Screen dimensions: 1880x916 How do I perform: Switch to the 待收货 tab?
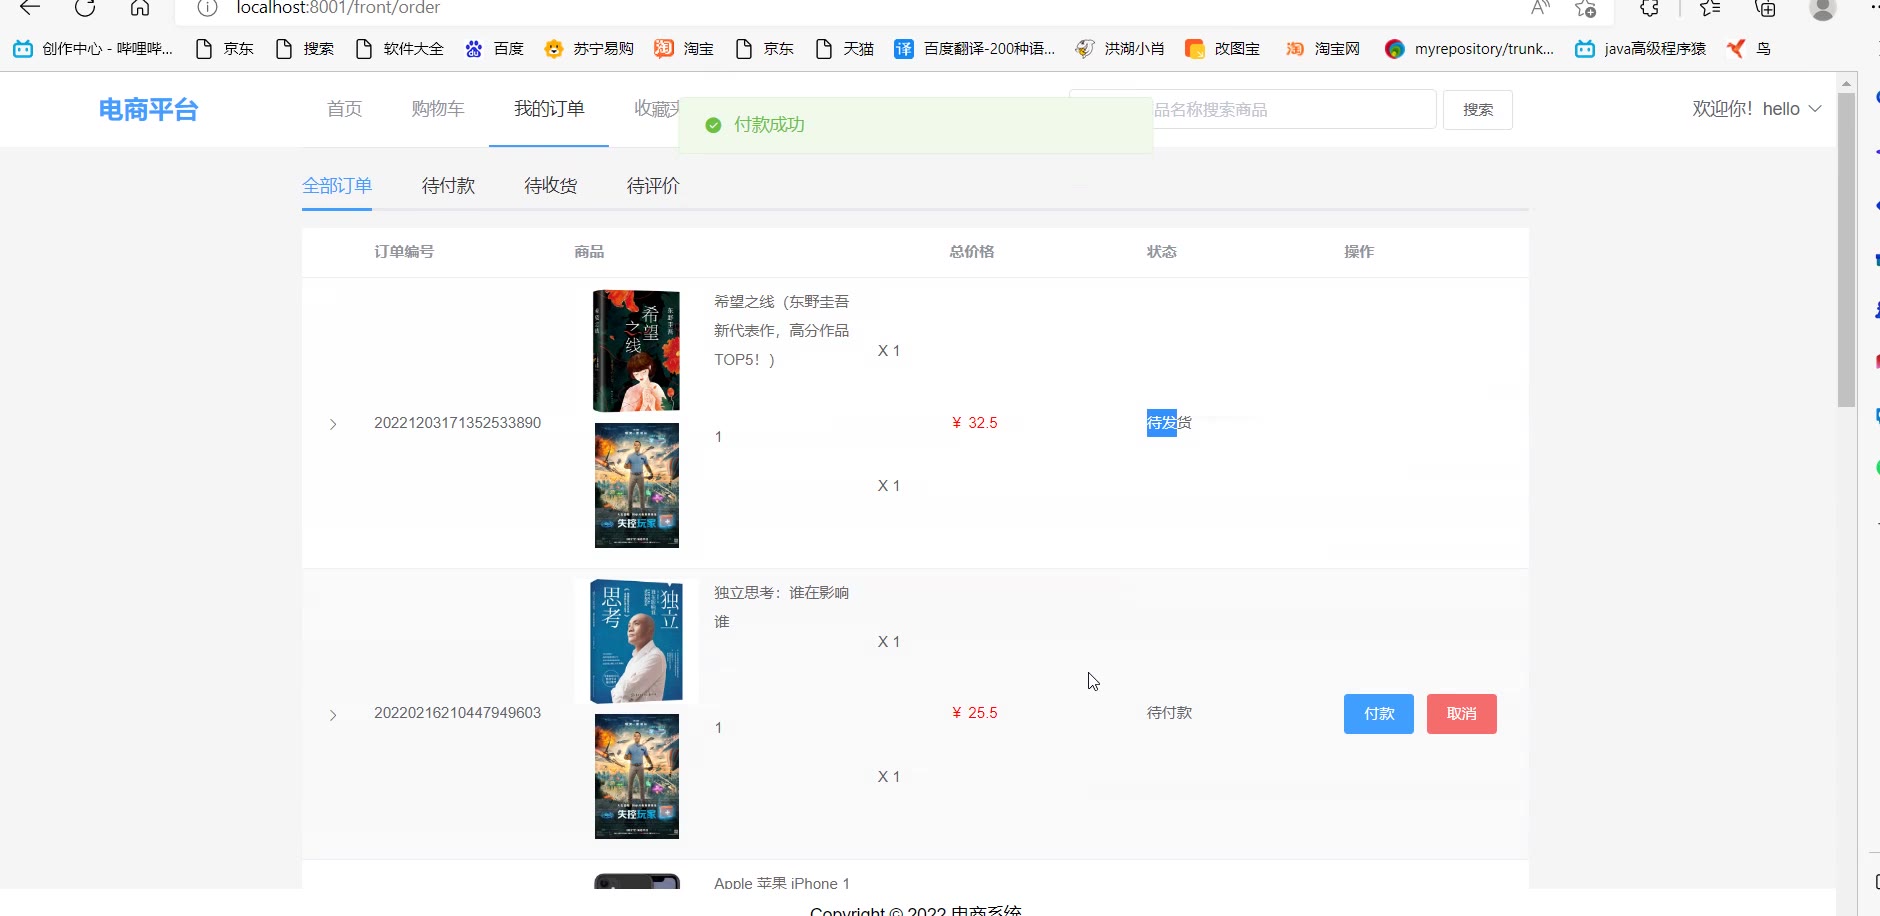coord(551,186)
